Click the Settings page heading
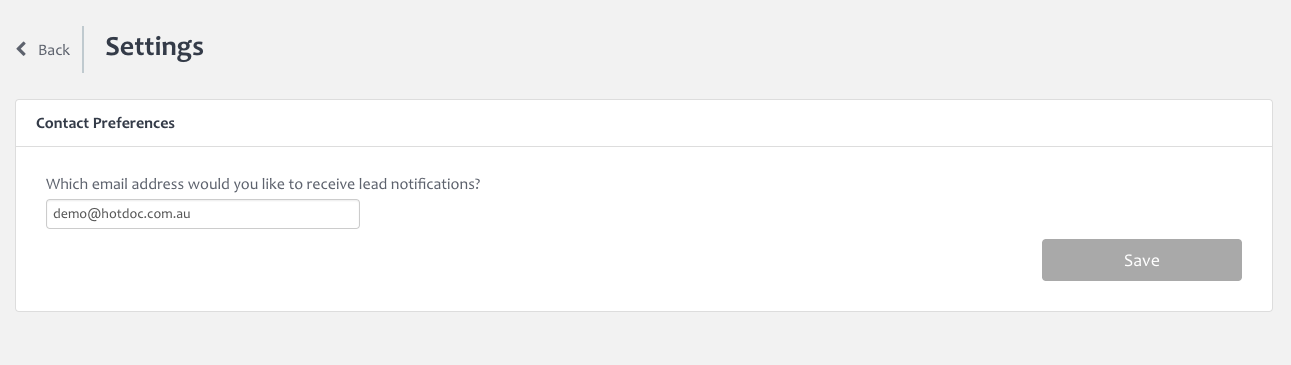Viewport: 1291px width, 365px height. click(x=154, y=46)
